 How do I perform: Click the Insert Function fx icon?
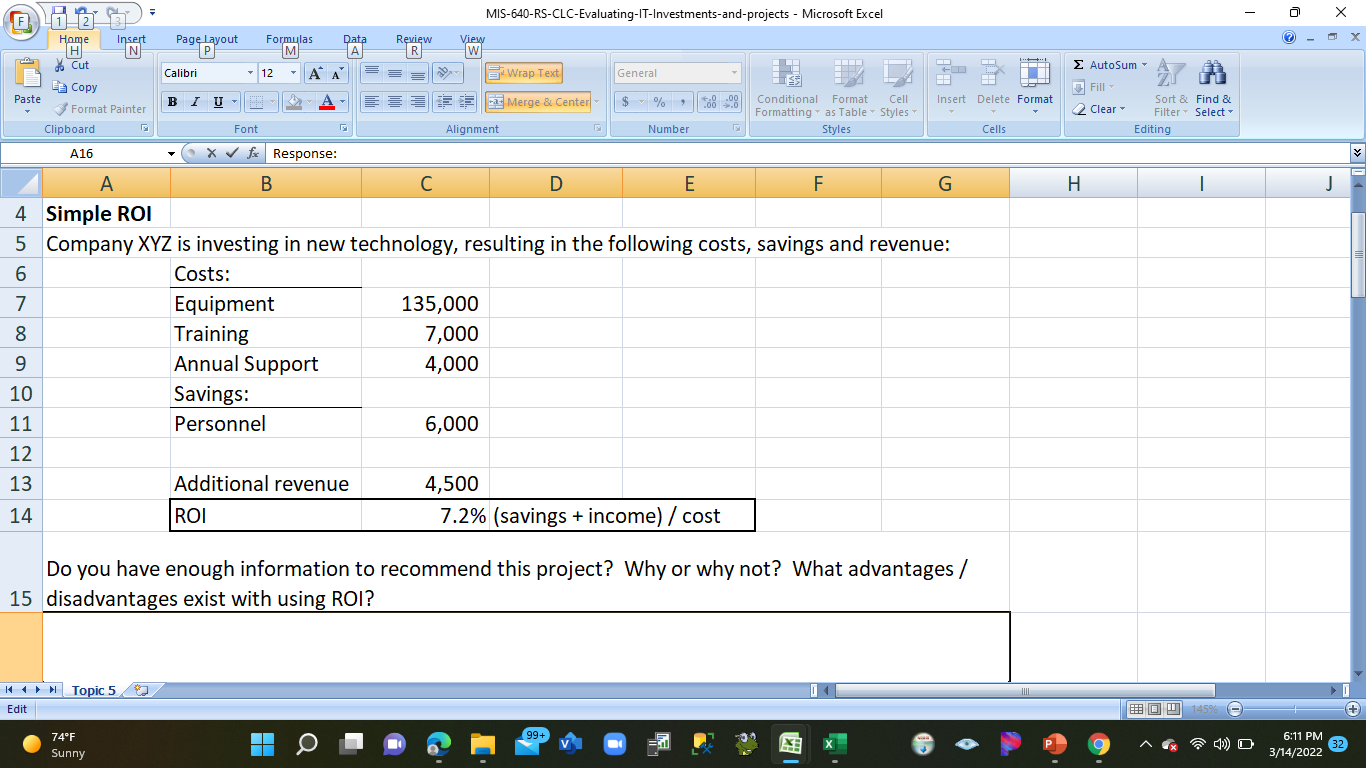(254, 154)
